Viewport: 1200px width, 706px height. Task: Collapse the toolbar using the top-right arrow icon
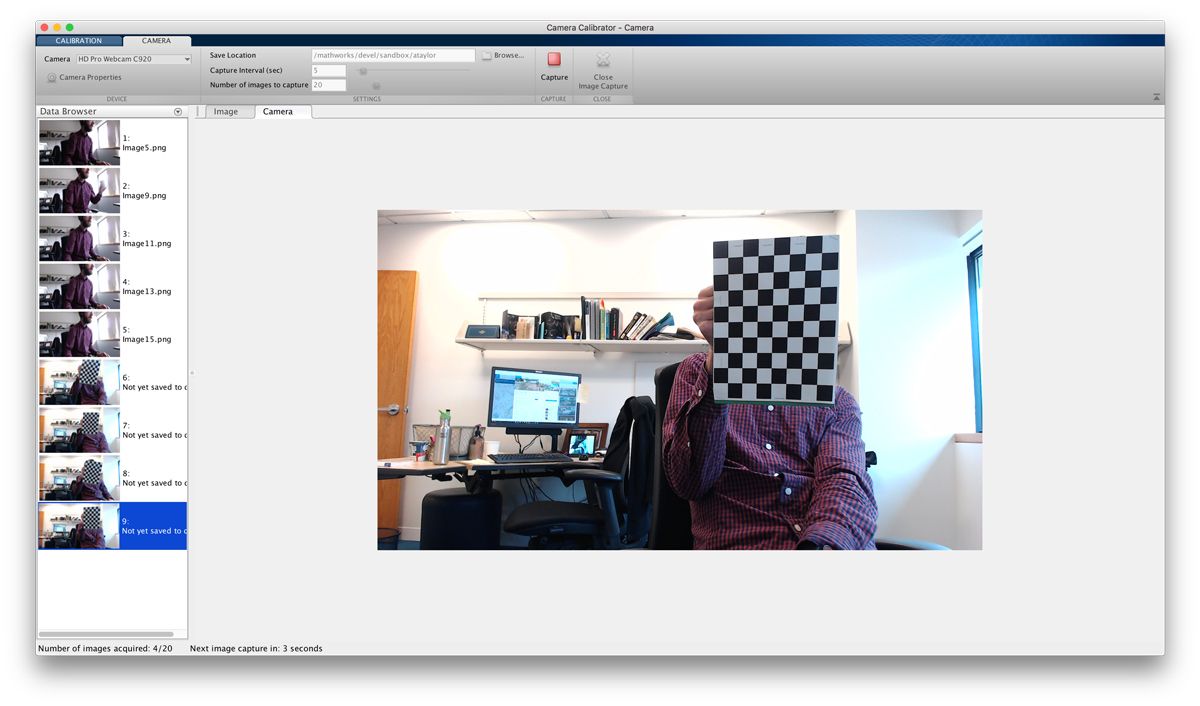pos(1156,97)
